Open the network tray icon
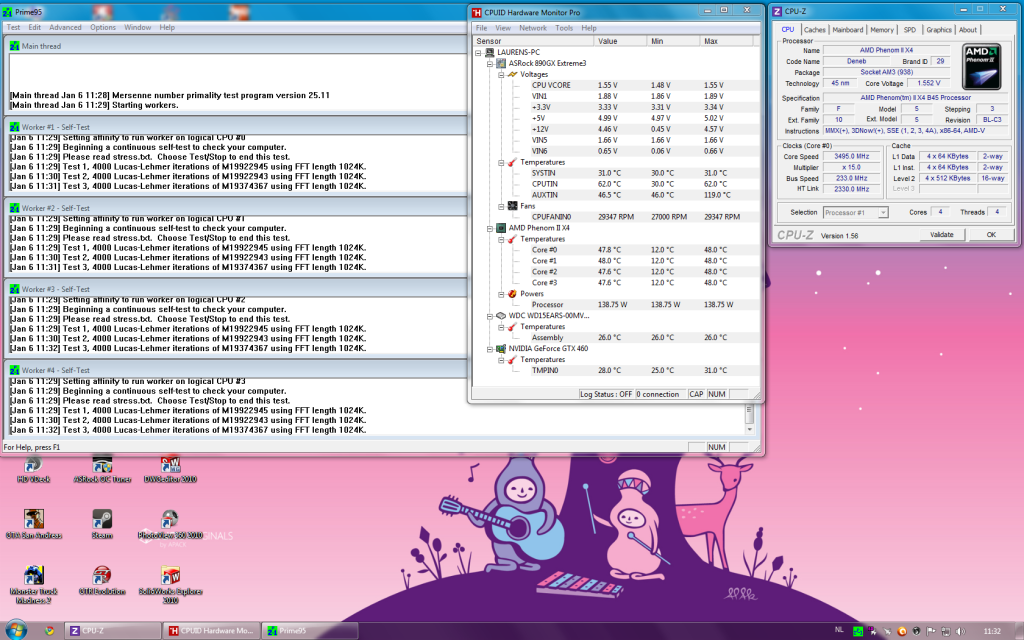The width and height of the screenshot is (1024, 640). pos(945,631)
